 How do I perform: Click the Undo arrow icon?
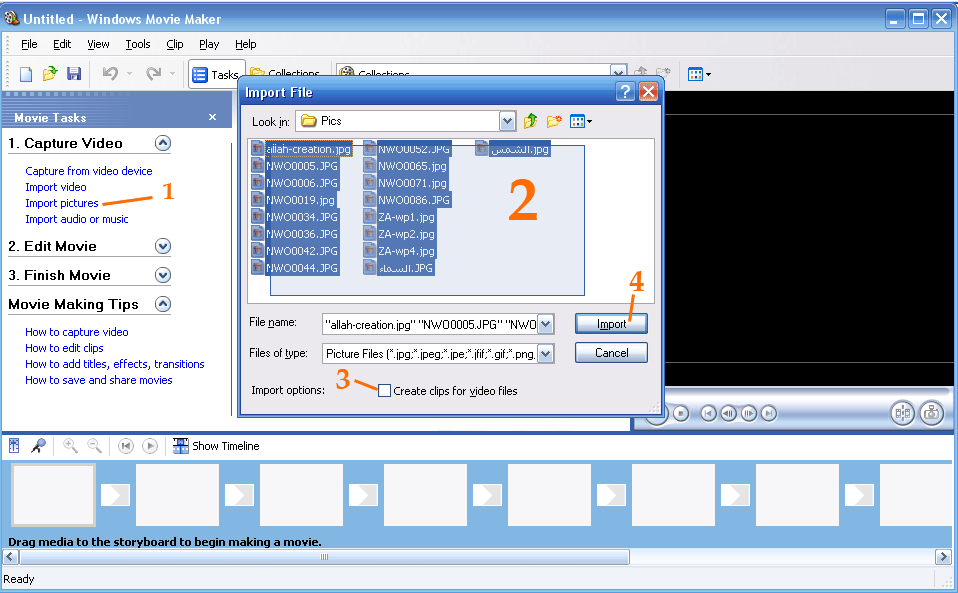click(110, 74)
